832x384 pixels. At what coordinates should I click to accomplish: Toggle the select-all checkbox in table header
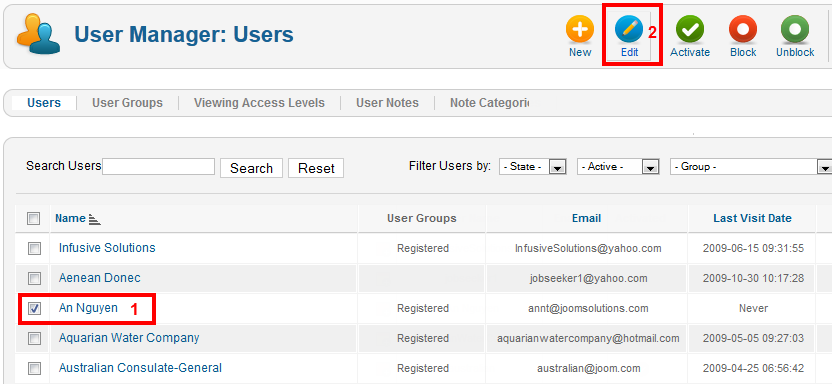33,219
